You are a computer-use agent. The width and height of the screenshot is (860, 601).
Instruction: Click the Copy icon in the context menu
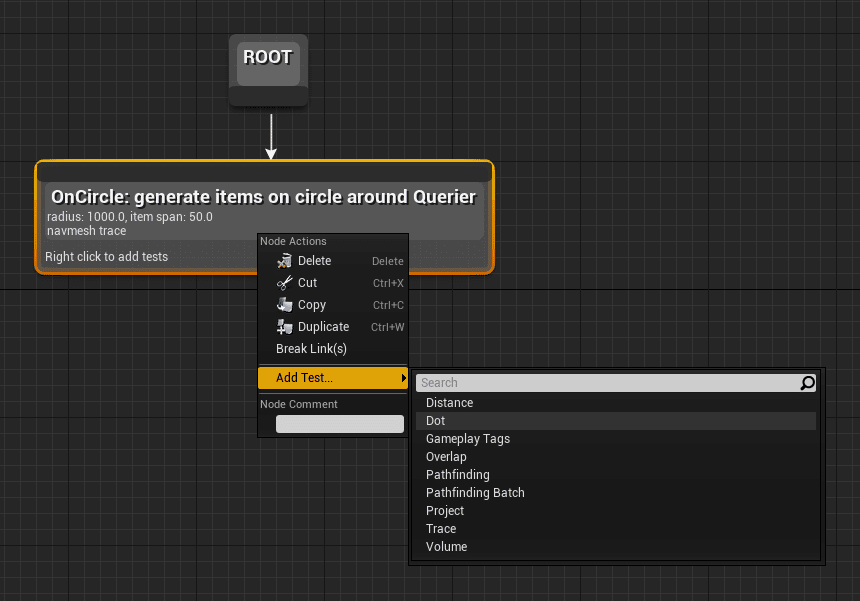pos(284,305)
